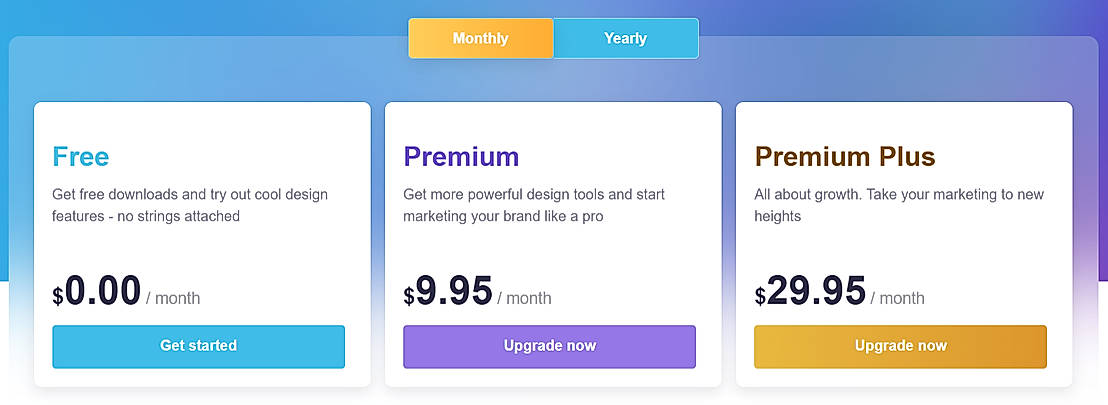Image resolution: width=1108 pixels, height=405 pixels.
Task: Click the dollar sign before 9.95
Action: (409, 296)
